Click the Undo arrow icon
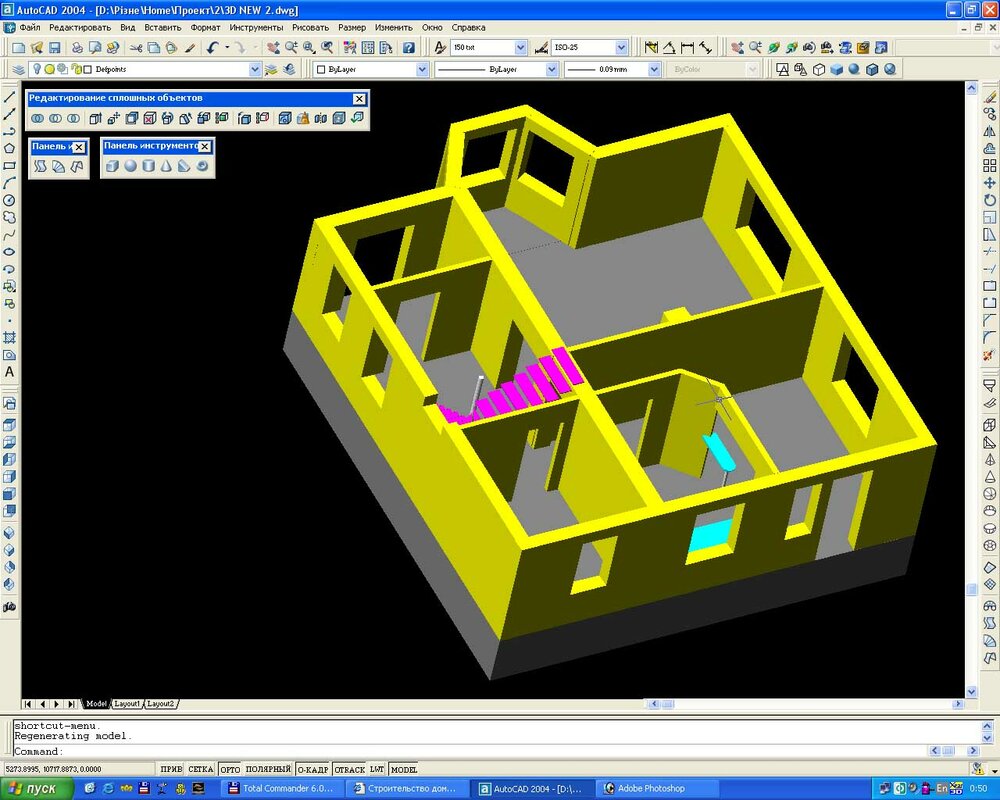Screen dimensions: 1000x800 click(x=213, y=47)
